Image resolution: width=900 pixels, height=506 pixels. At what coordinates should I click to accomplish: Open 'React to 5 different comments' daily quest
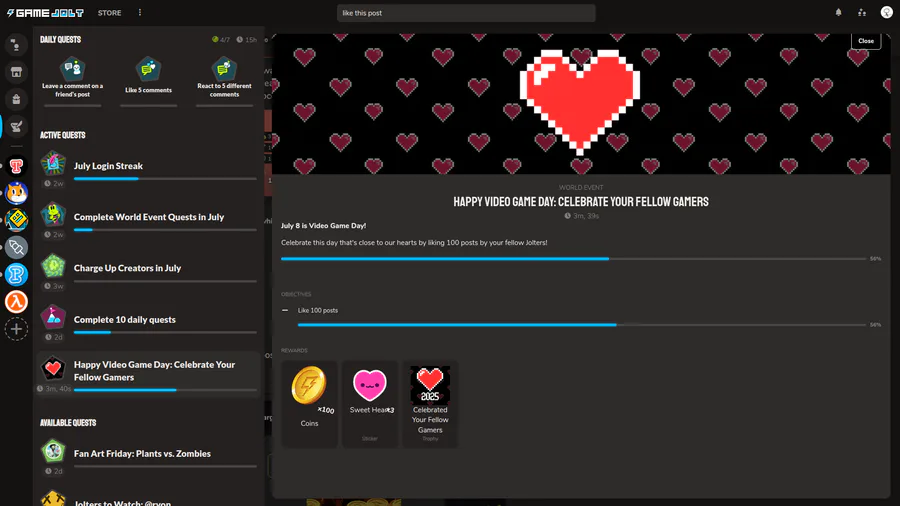tap(224, 81)
